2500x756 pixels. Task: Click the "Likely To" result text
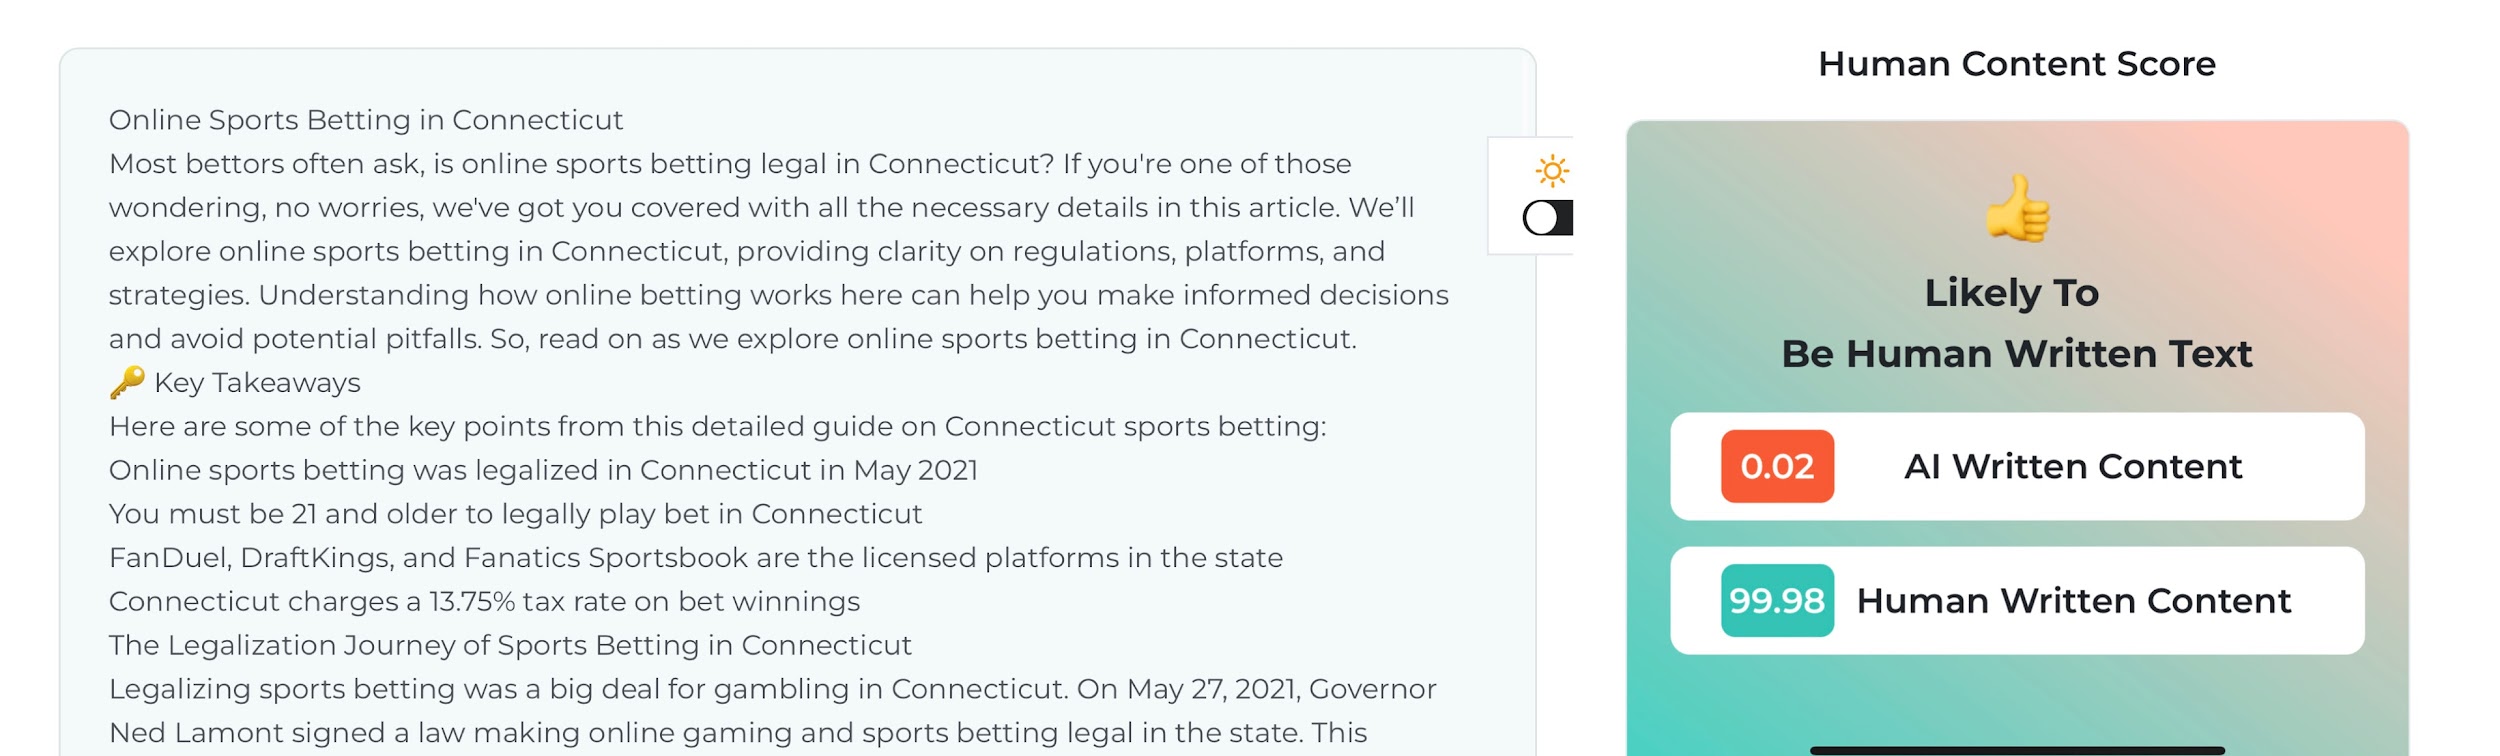2011,293
